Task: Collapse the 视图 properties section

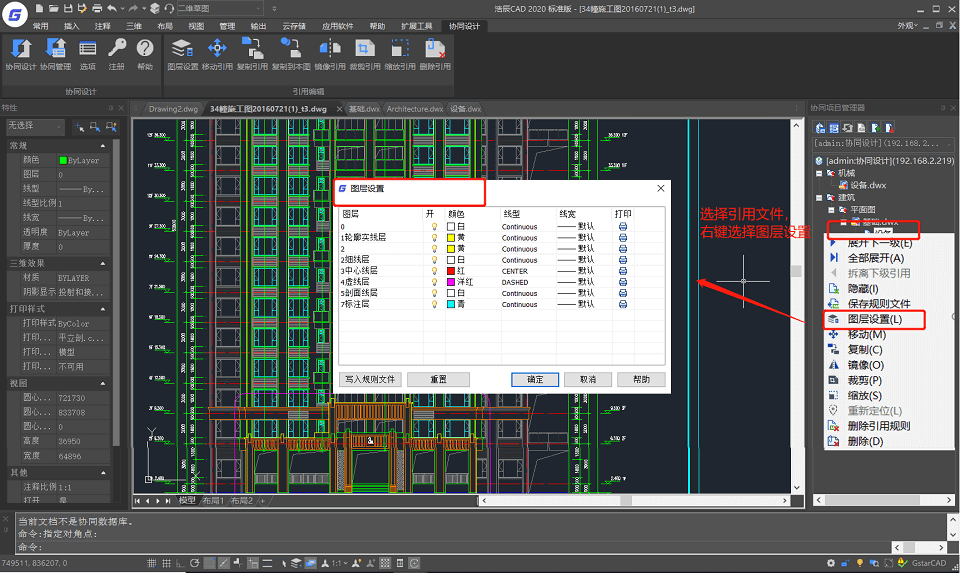Action: click(103, 383)
